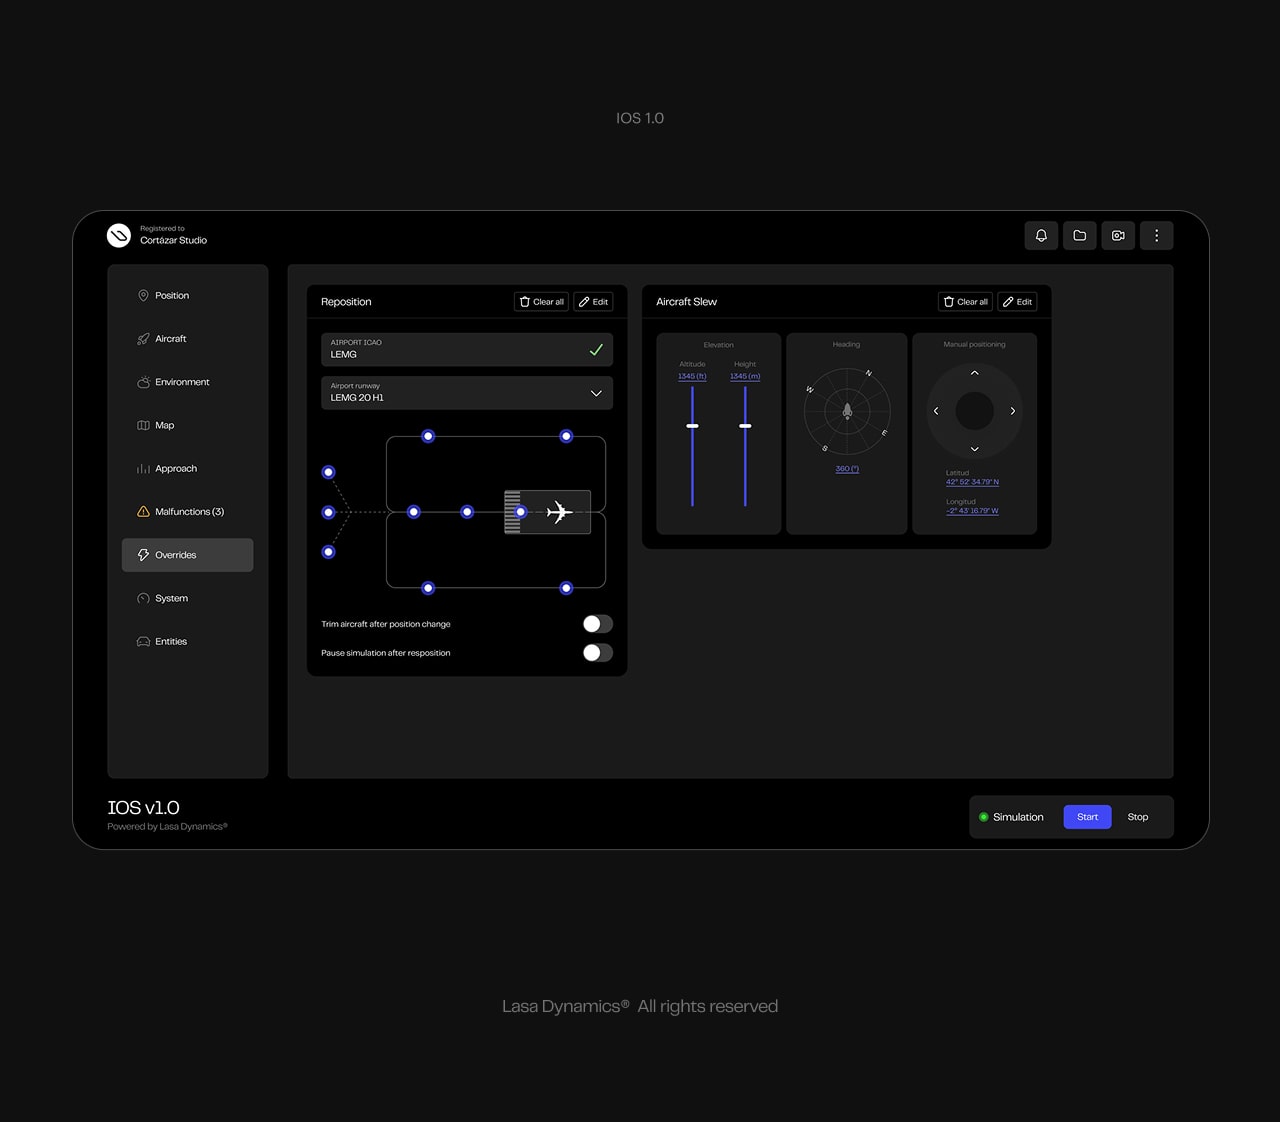This screenshot has width=1280, height=1122.
Task: Click the Cortázar Studio logo icon
Action: click(119, 235)
